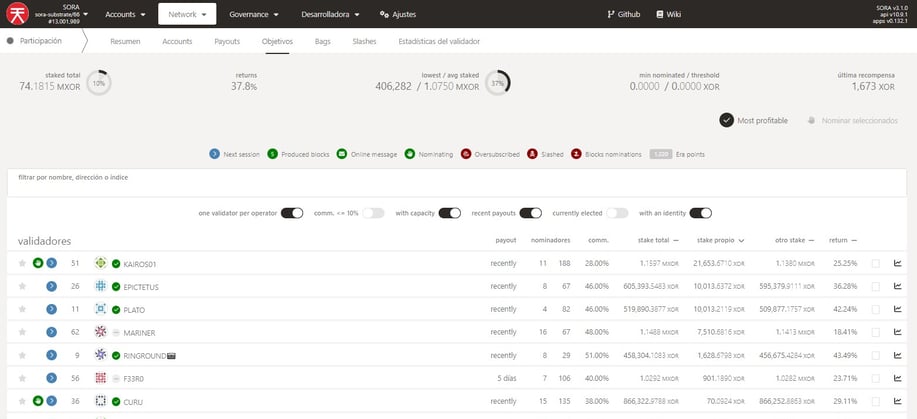Switch to the Accounts staking tab
Screen dimensions: 917x419
177,42
